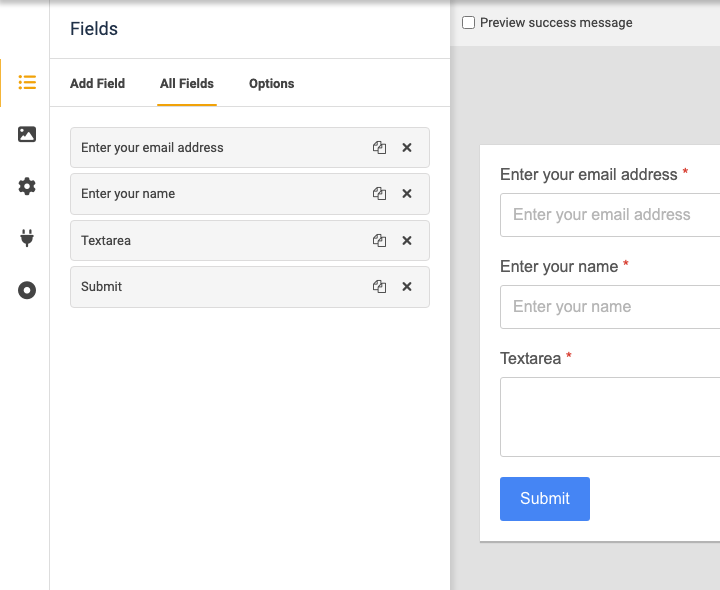Duplicate the 'Enter your name' field

click(379, 193)
